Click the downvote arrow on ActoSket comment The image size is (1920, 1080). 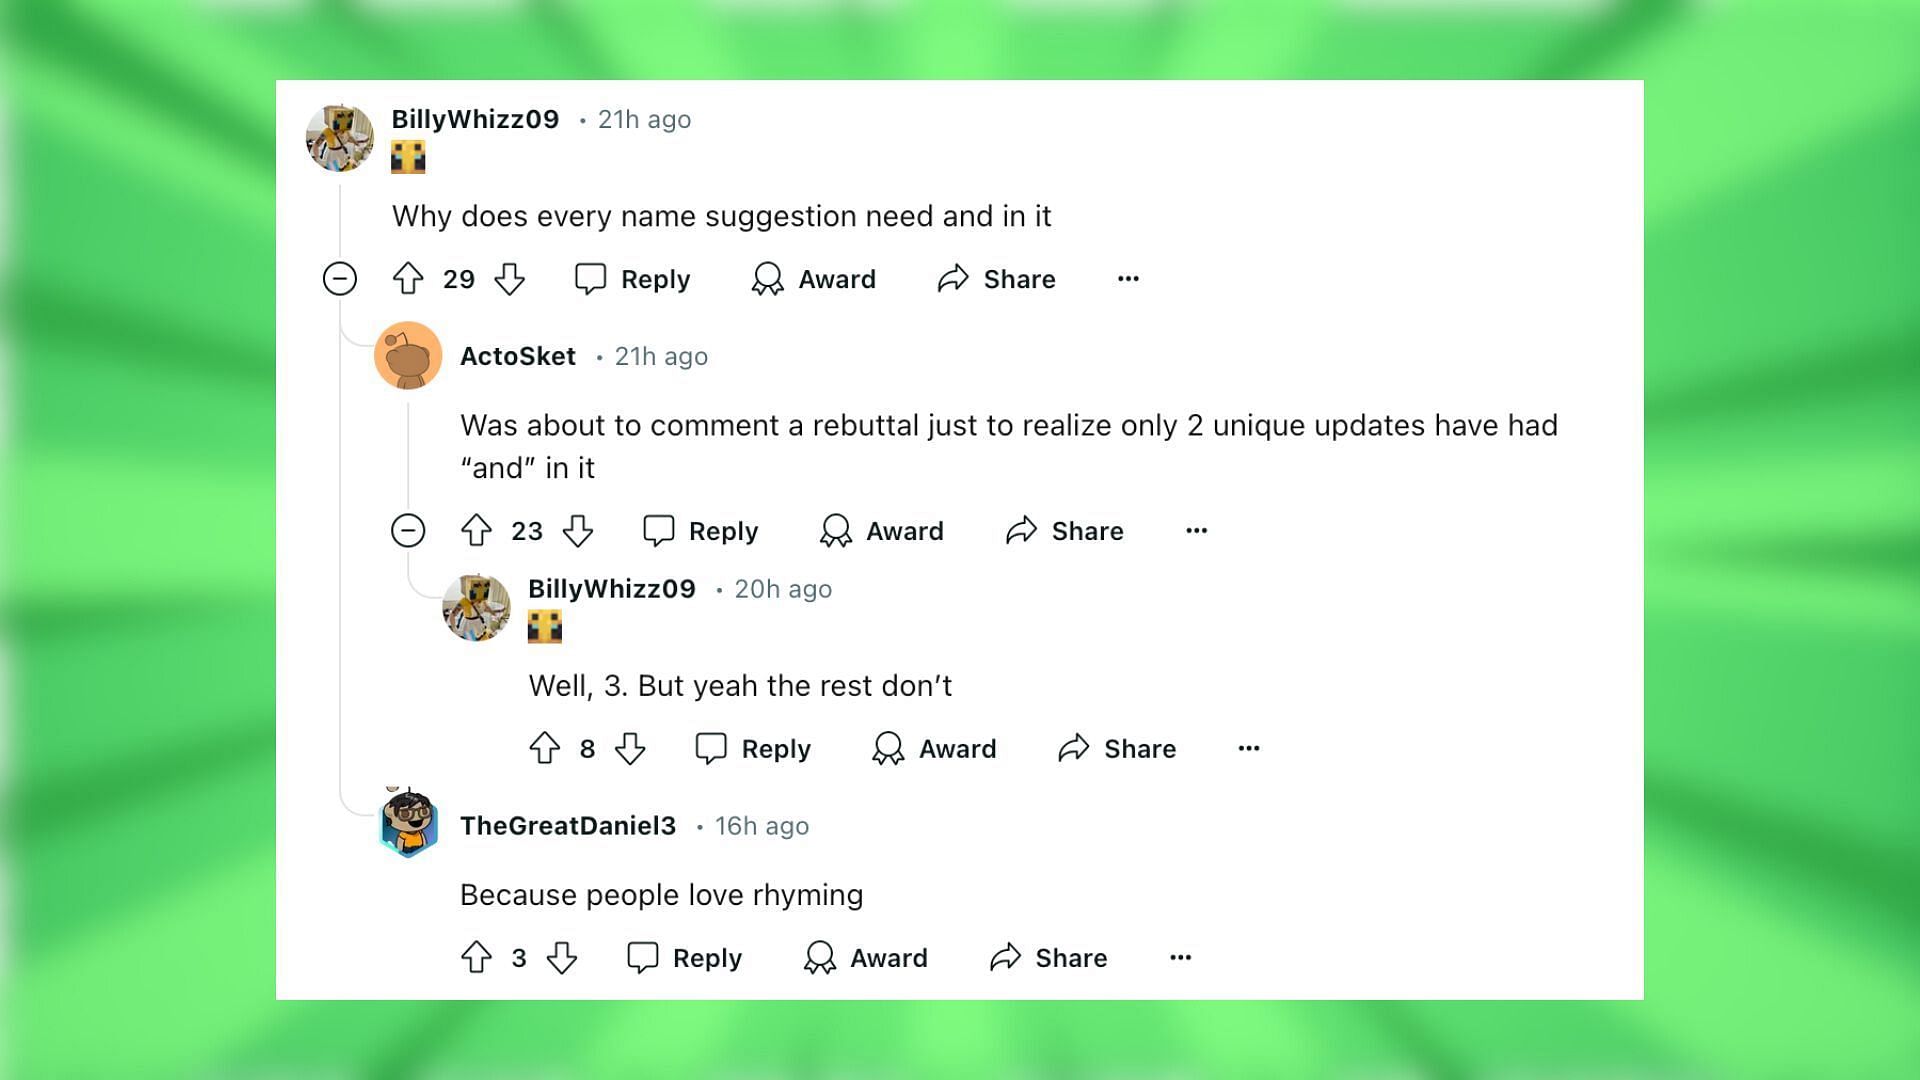click(x=582, y=530)
